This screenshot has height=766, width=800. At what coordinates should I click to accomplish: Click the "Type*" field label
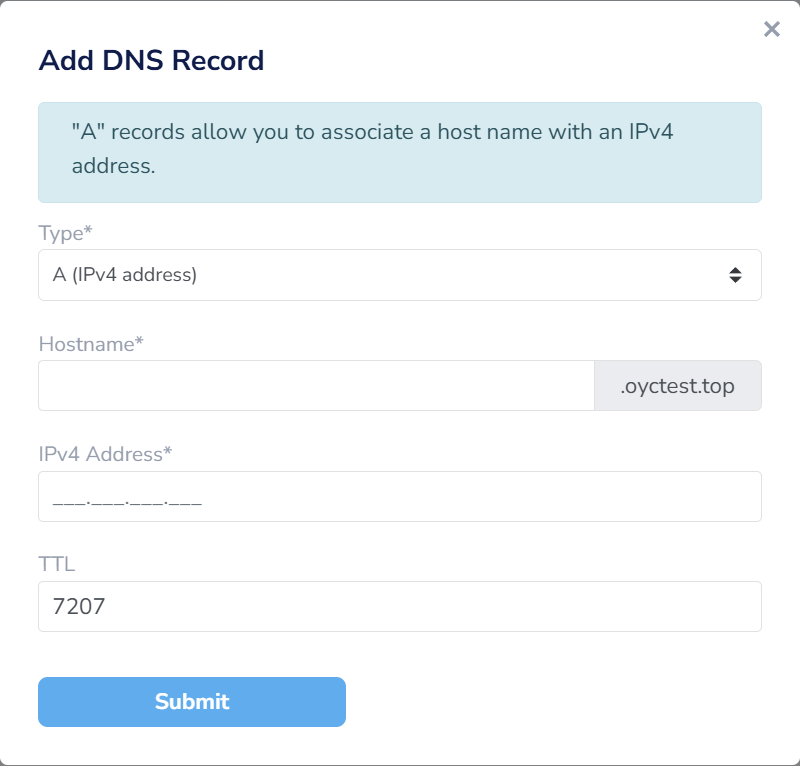point(65,233)
